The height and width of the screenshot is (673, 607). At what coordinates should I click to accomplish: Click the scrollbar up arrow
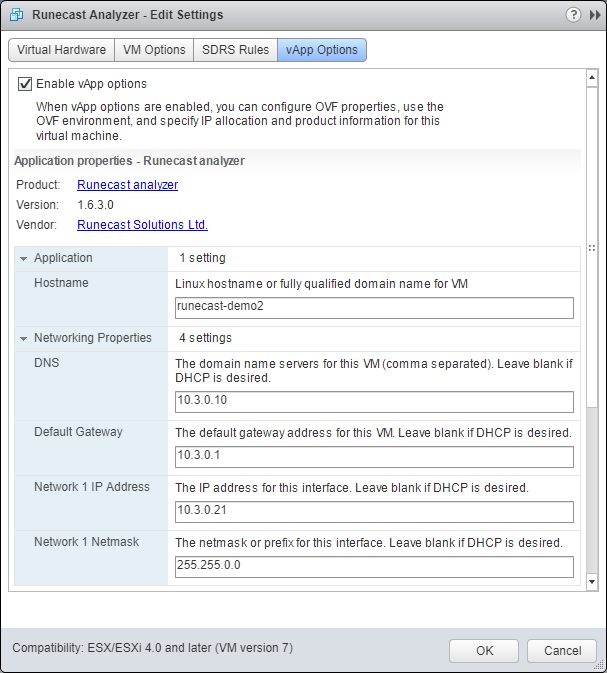[592, 78]
